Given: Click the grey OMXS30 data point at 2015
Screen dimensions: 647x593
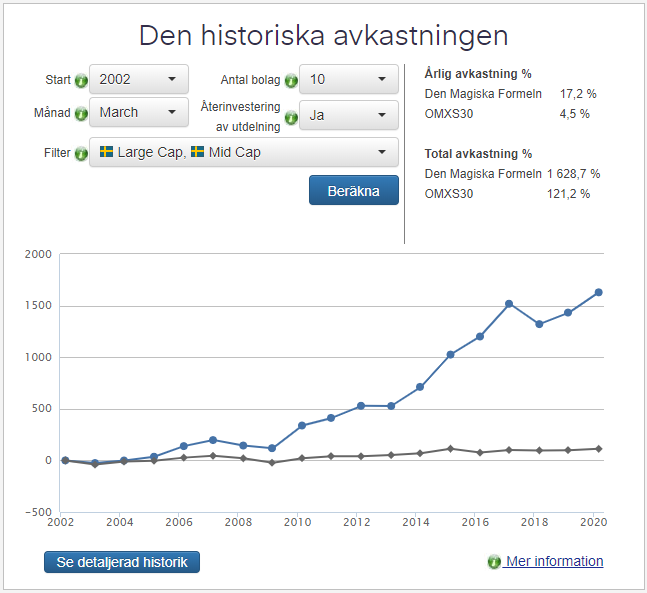Looking at the screenshot, I should (x=450, y=448).
